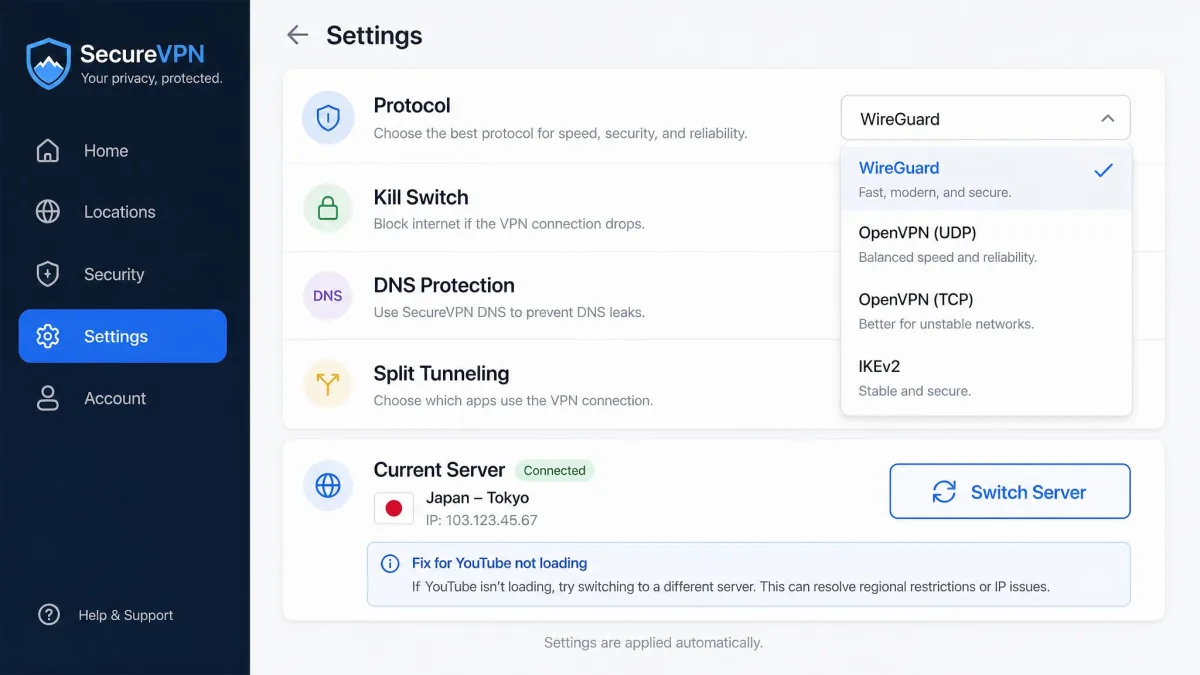Click 'Block internet if the VPN connection drops.'

coord(509,223)
